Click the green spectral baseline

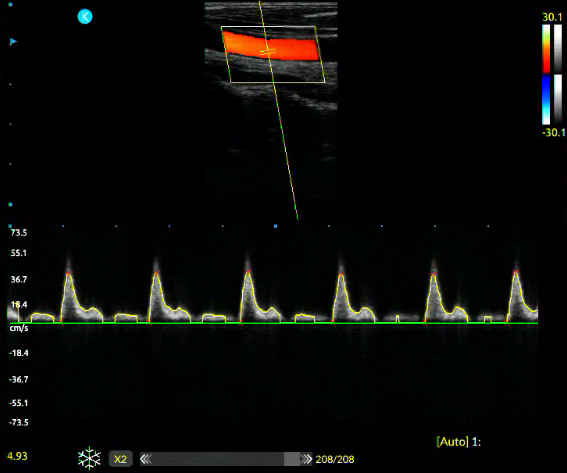click(273, 323)
